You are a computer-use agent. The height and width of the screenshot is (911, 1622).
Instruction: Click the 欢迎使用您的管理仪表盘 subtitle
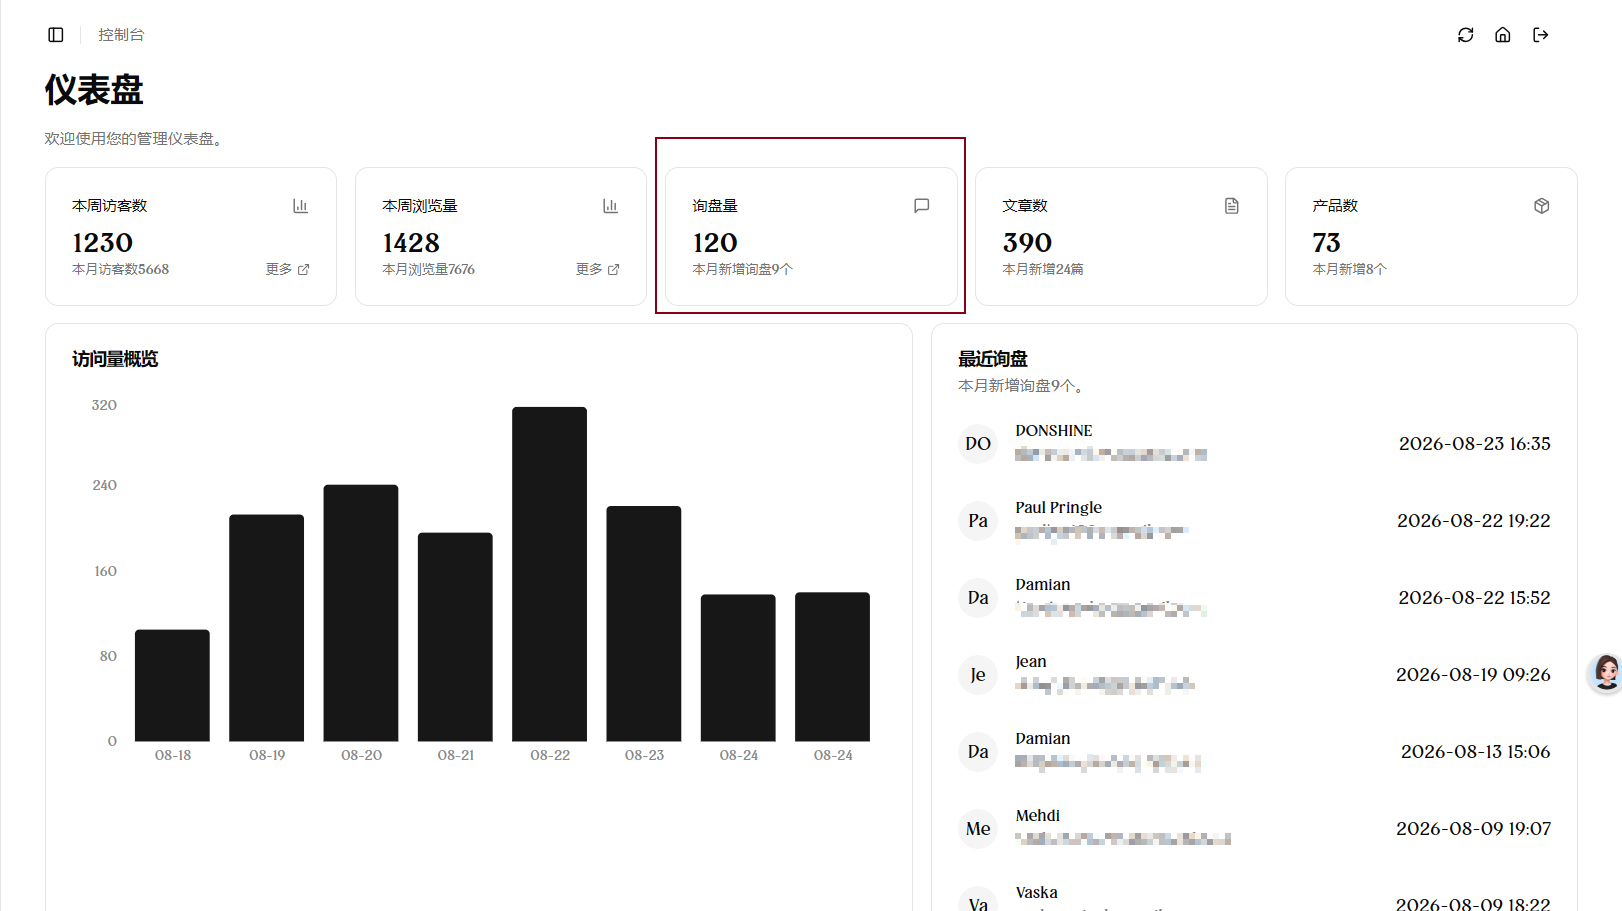point(133,139)
